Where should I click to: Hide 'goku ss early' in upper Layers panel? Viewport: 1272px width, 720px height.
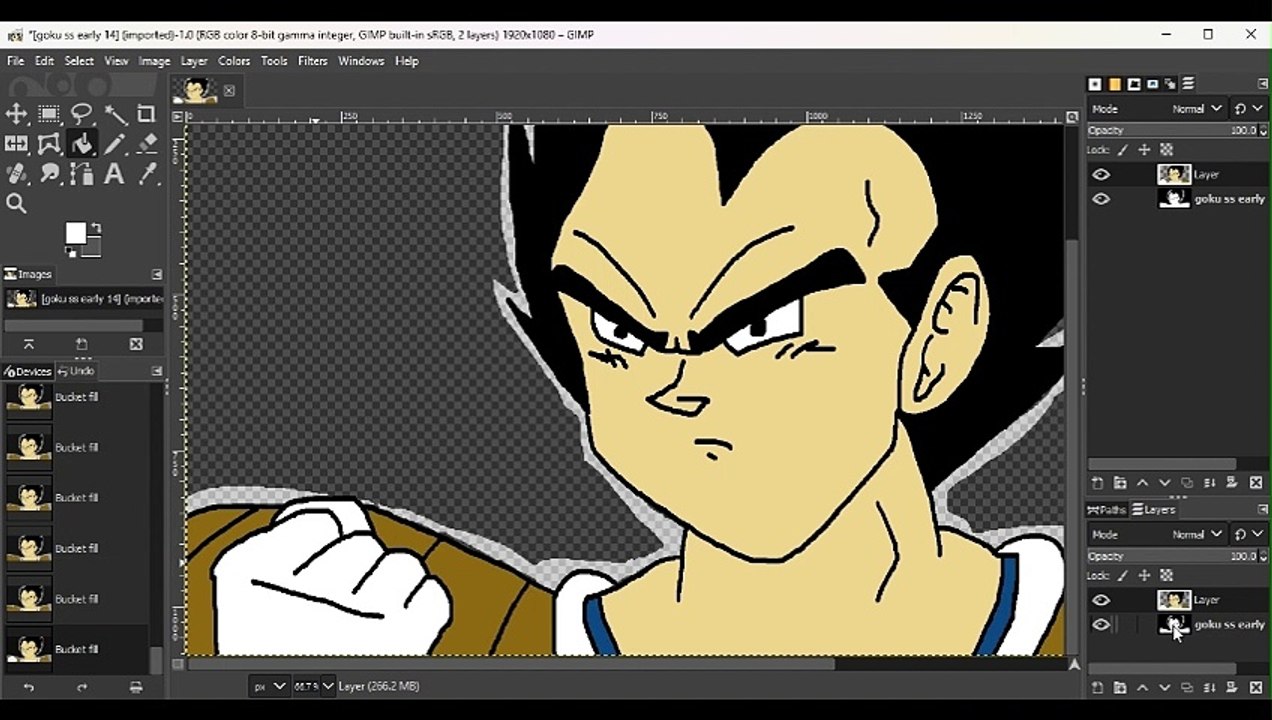pyautogui.click(x=1101, y=199)
